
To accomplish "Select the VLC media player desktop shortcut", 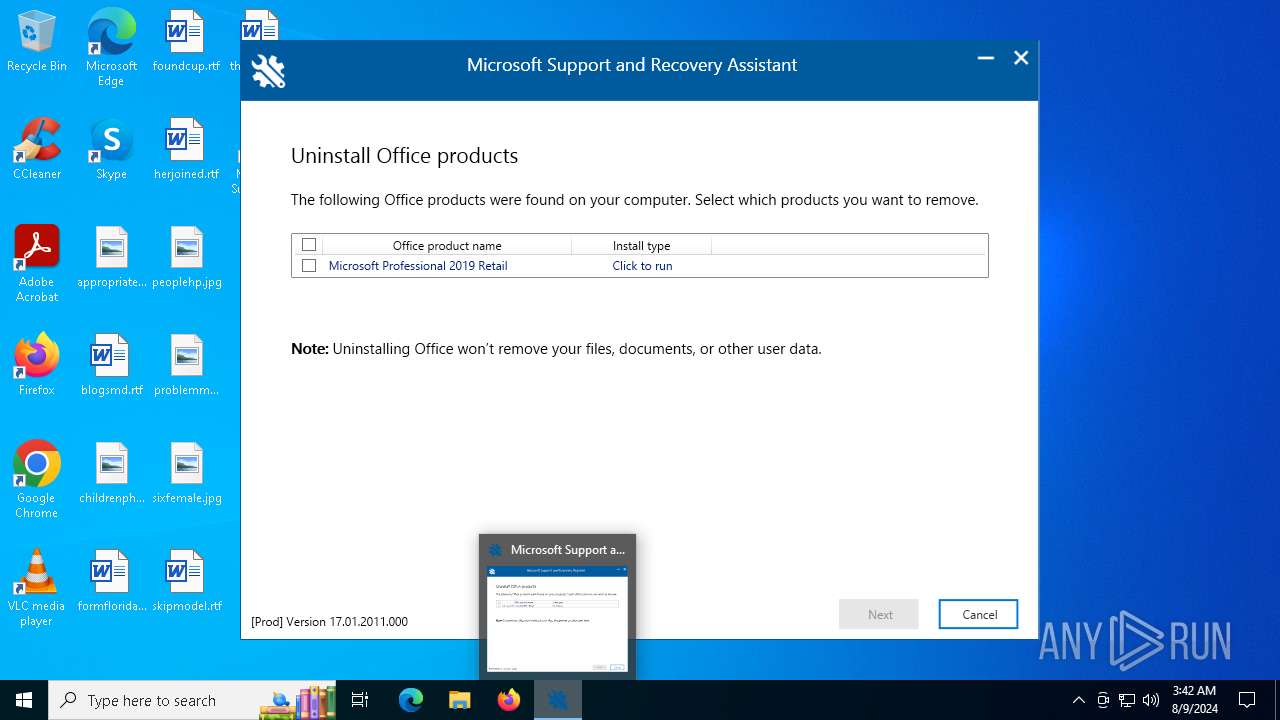I will 37,588.
